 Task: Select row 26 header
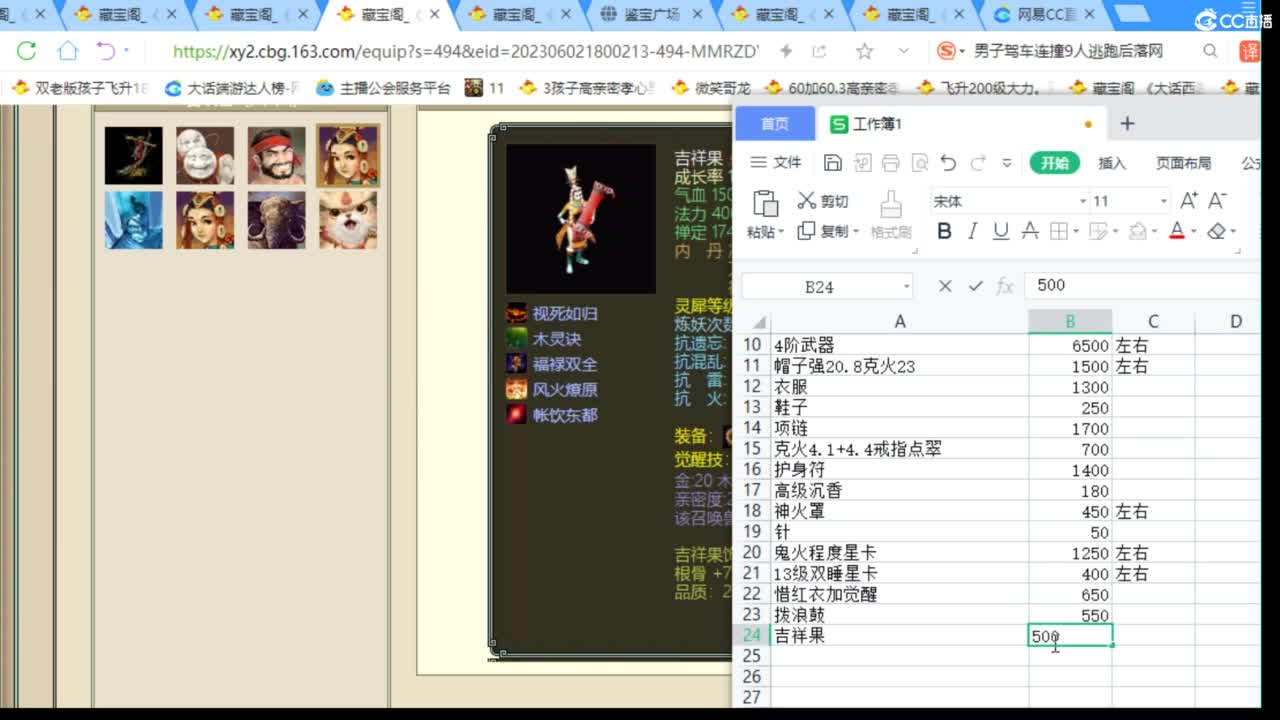pos(751,677)
